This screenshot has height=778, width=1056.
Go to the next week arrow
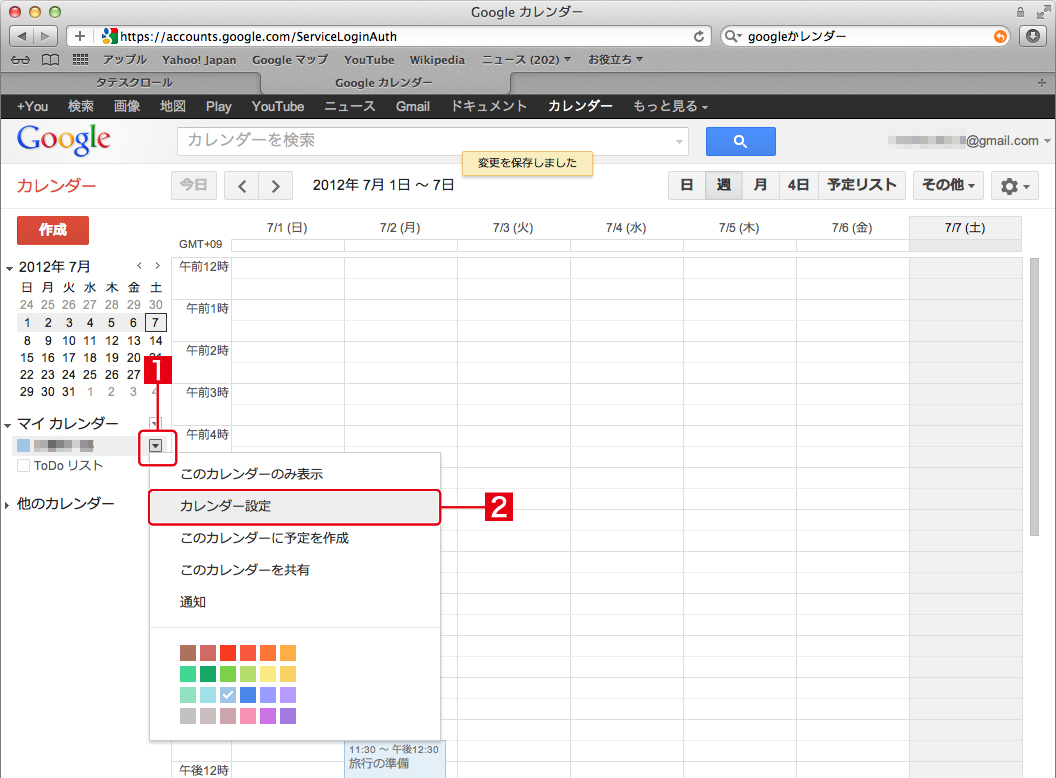tap(275, 186)
